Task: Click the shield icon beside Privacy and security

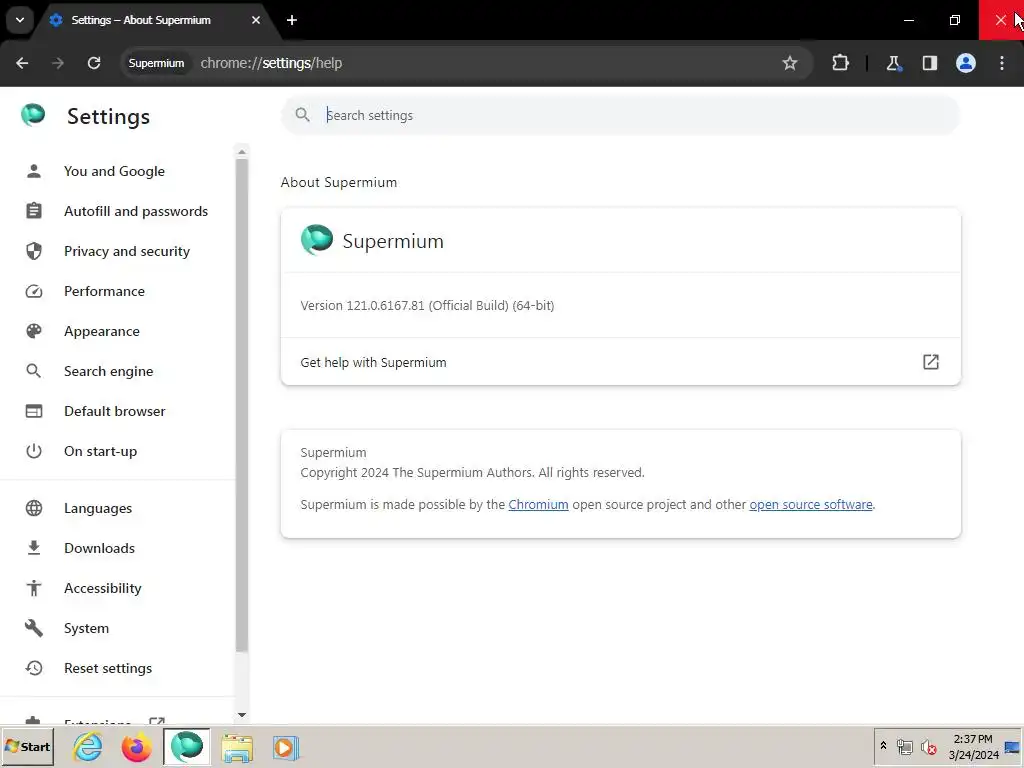Action: coord(34,251)
